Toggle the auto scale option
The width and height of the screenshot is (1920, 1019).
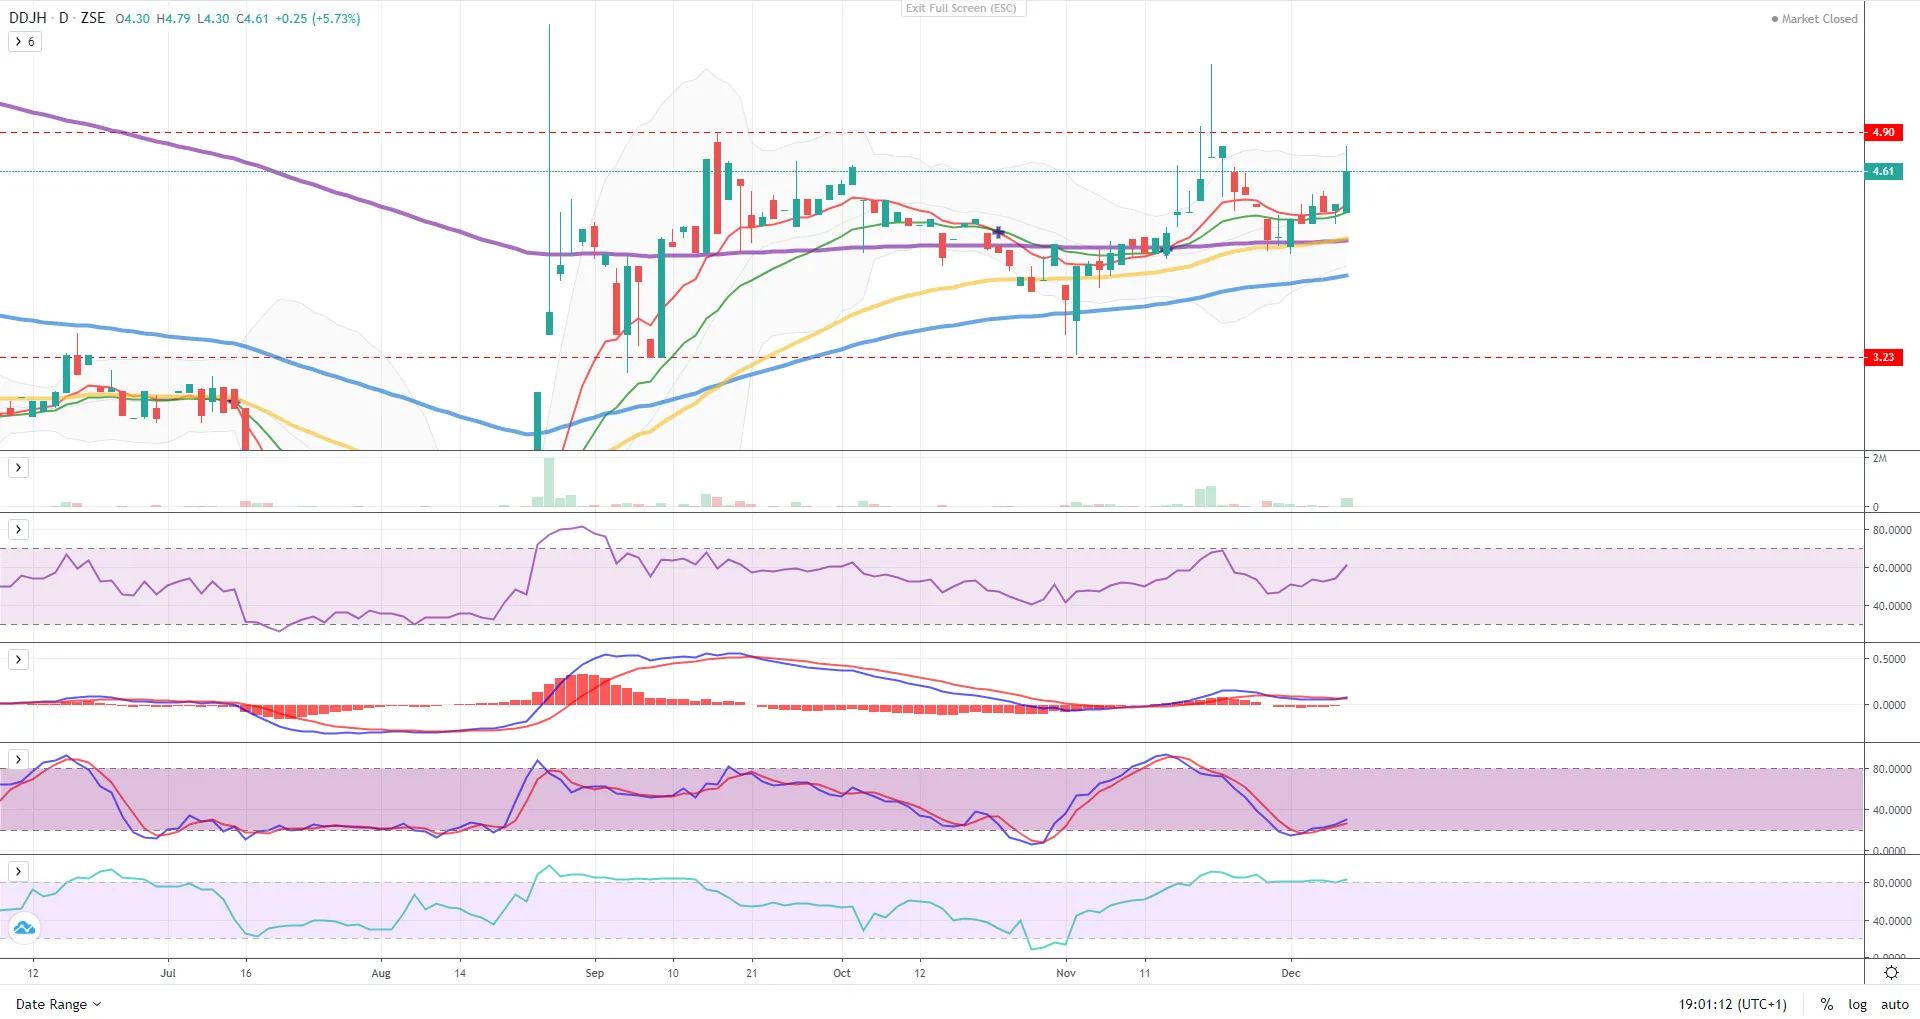click(1894, 1004)
